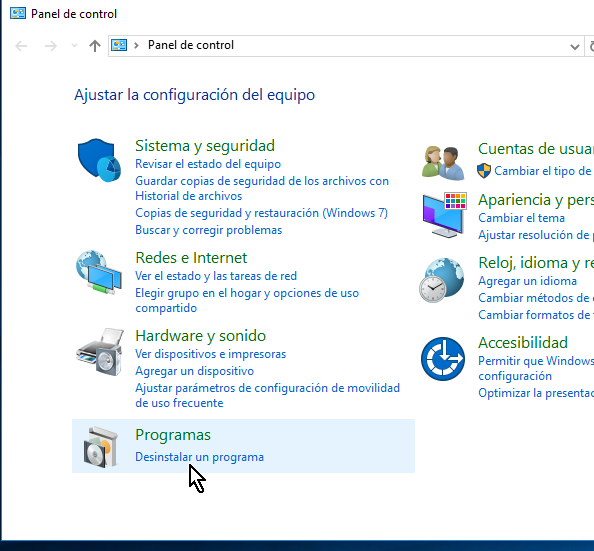Open Sistema y seguridad category

click(205, 146)
